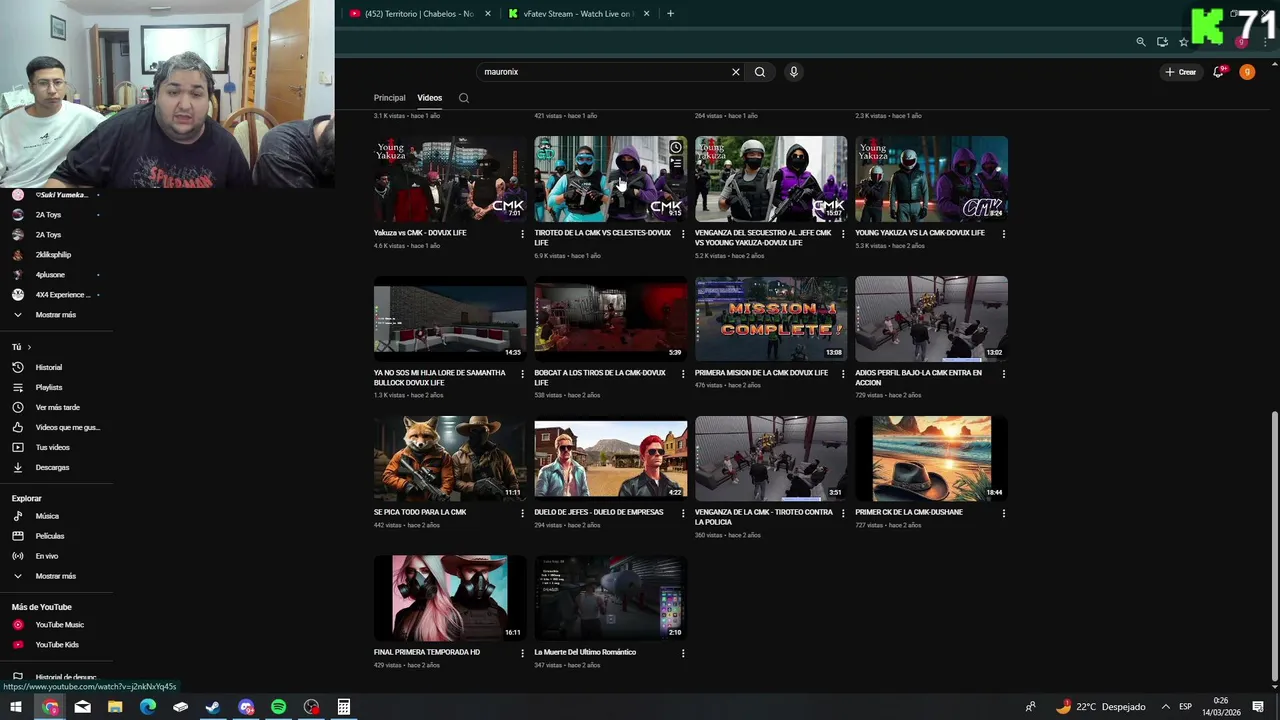Open YouTube notifications bell

(x=1218, y=72)
